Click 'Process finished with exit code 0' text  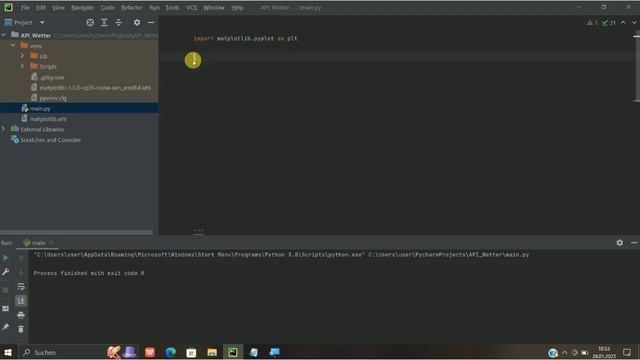tap(89, 273)
